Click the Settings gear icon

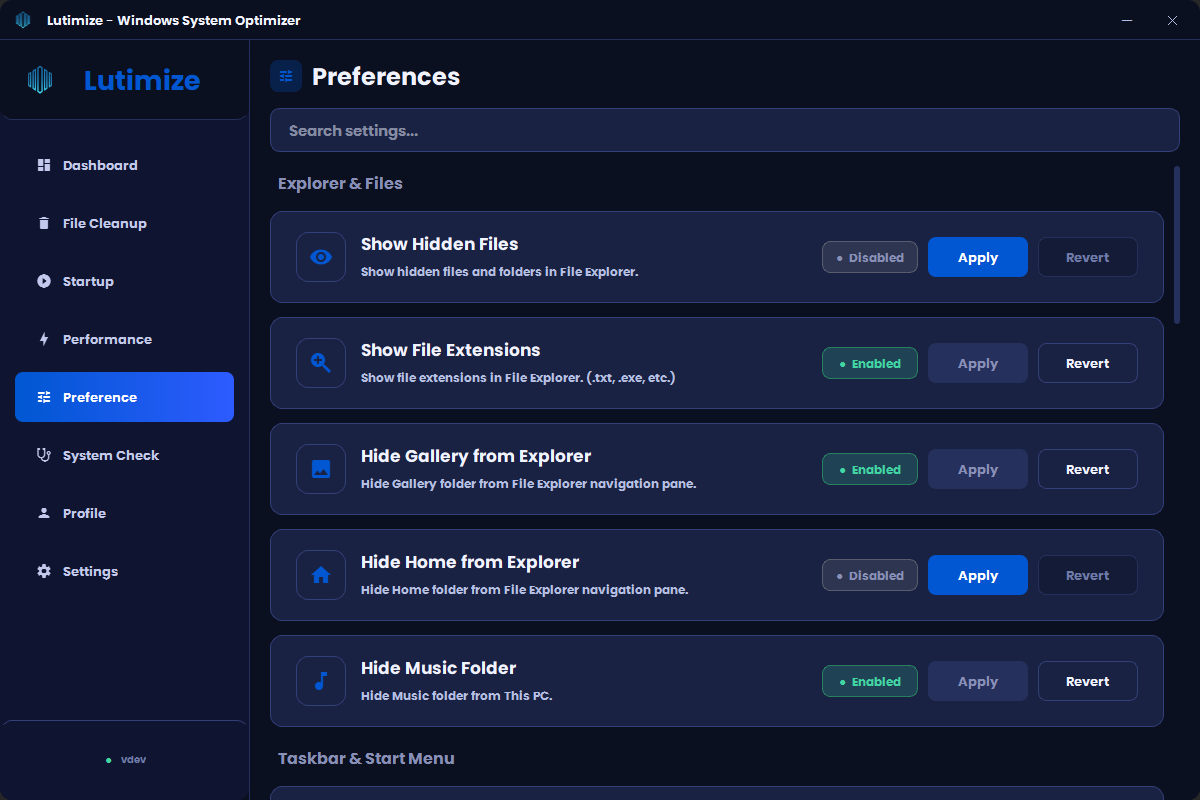[x=44, y=571]
